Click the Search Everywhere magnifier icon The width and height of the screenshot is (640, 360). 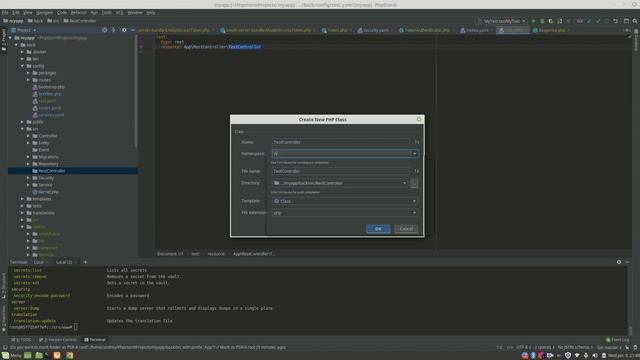point(635,21)
